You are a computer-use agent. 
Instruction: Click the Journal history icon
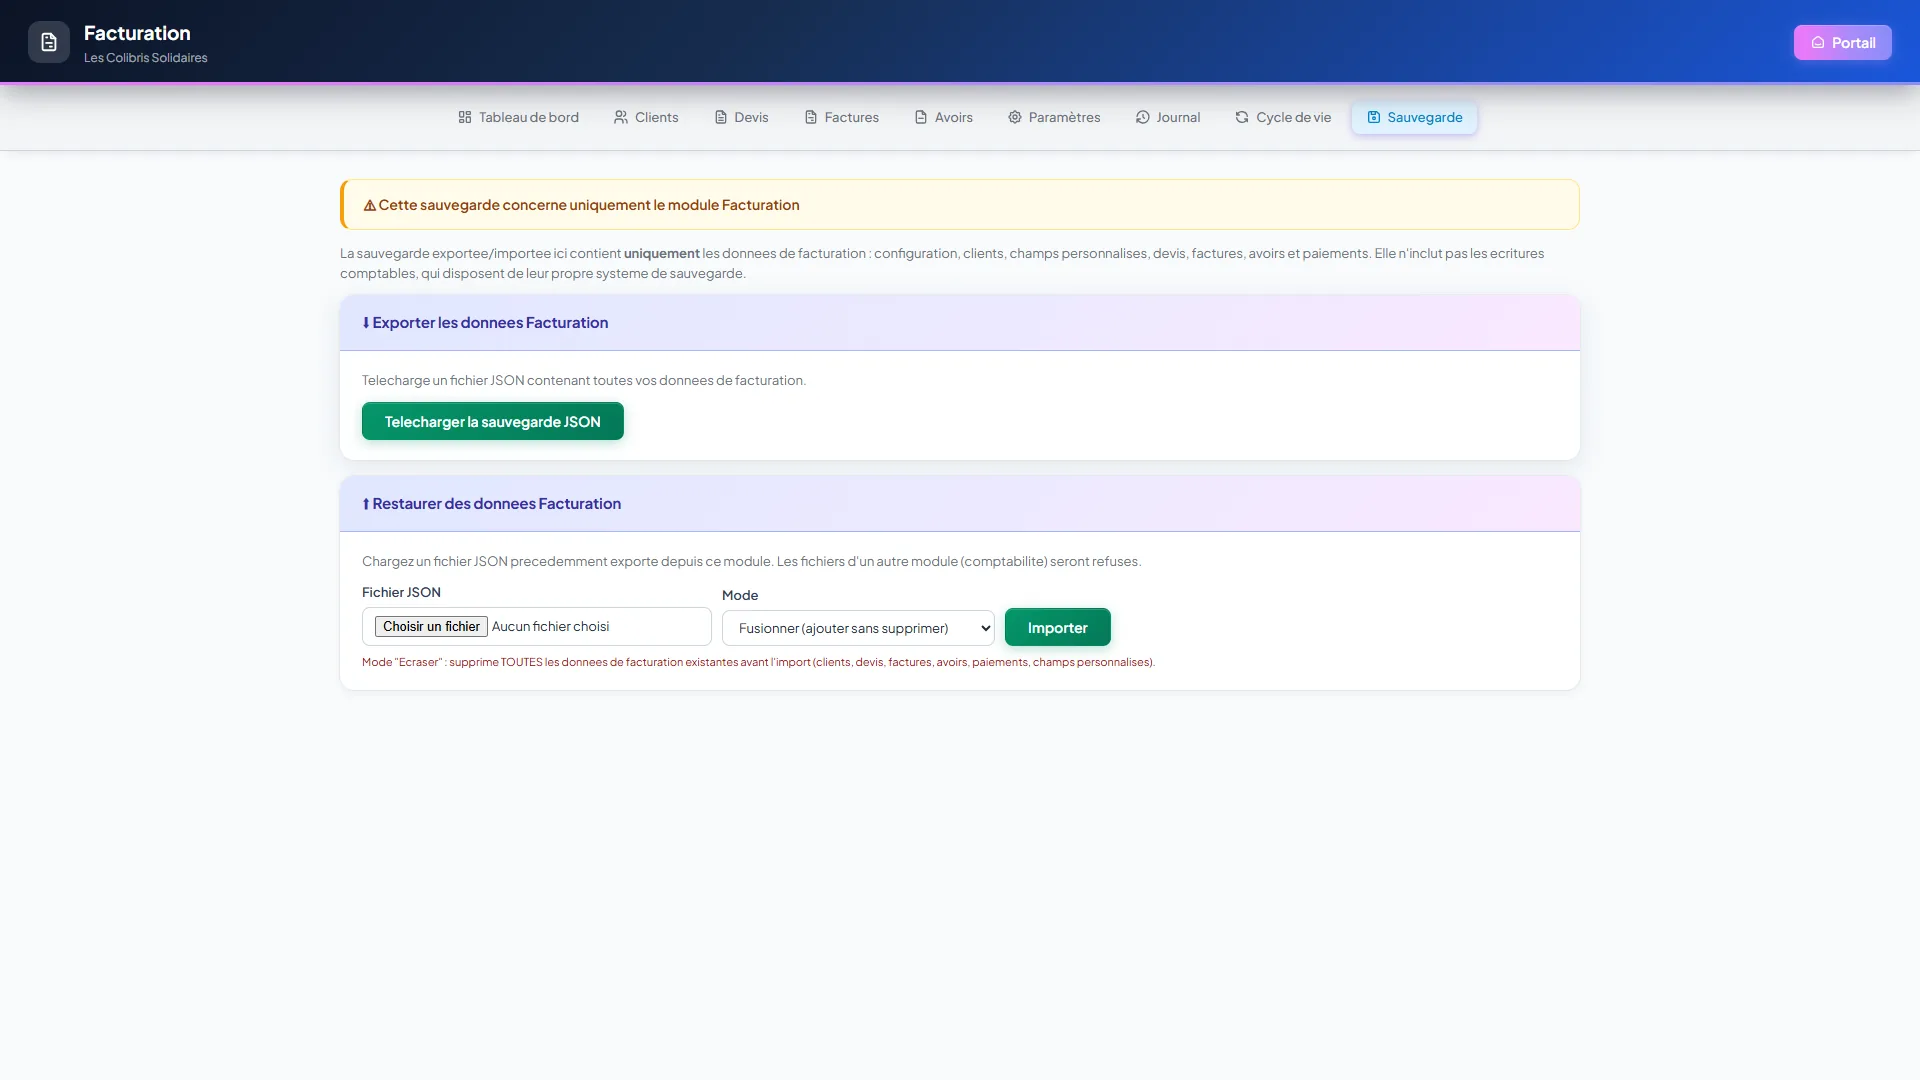1142,117
